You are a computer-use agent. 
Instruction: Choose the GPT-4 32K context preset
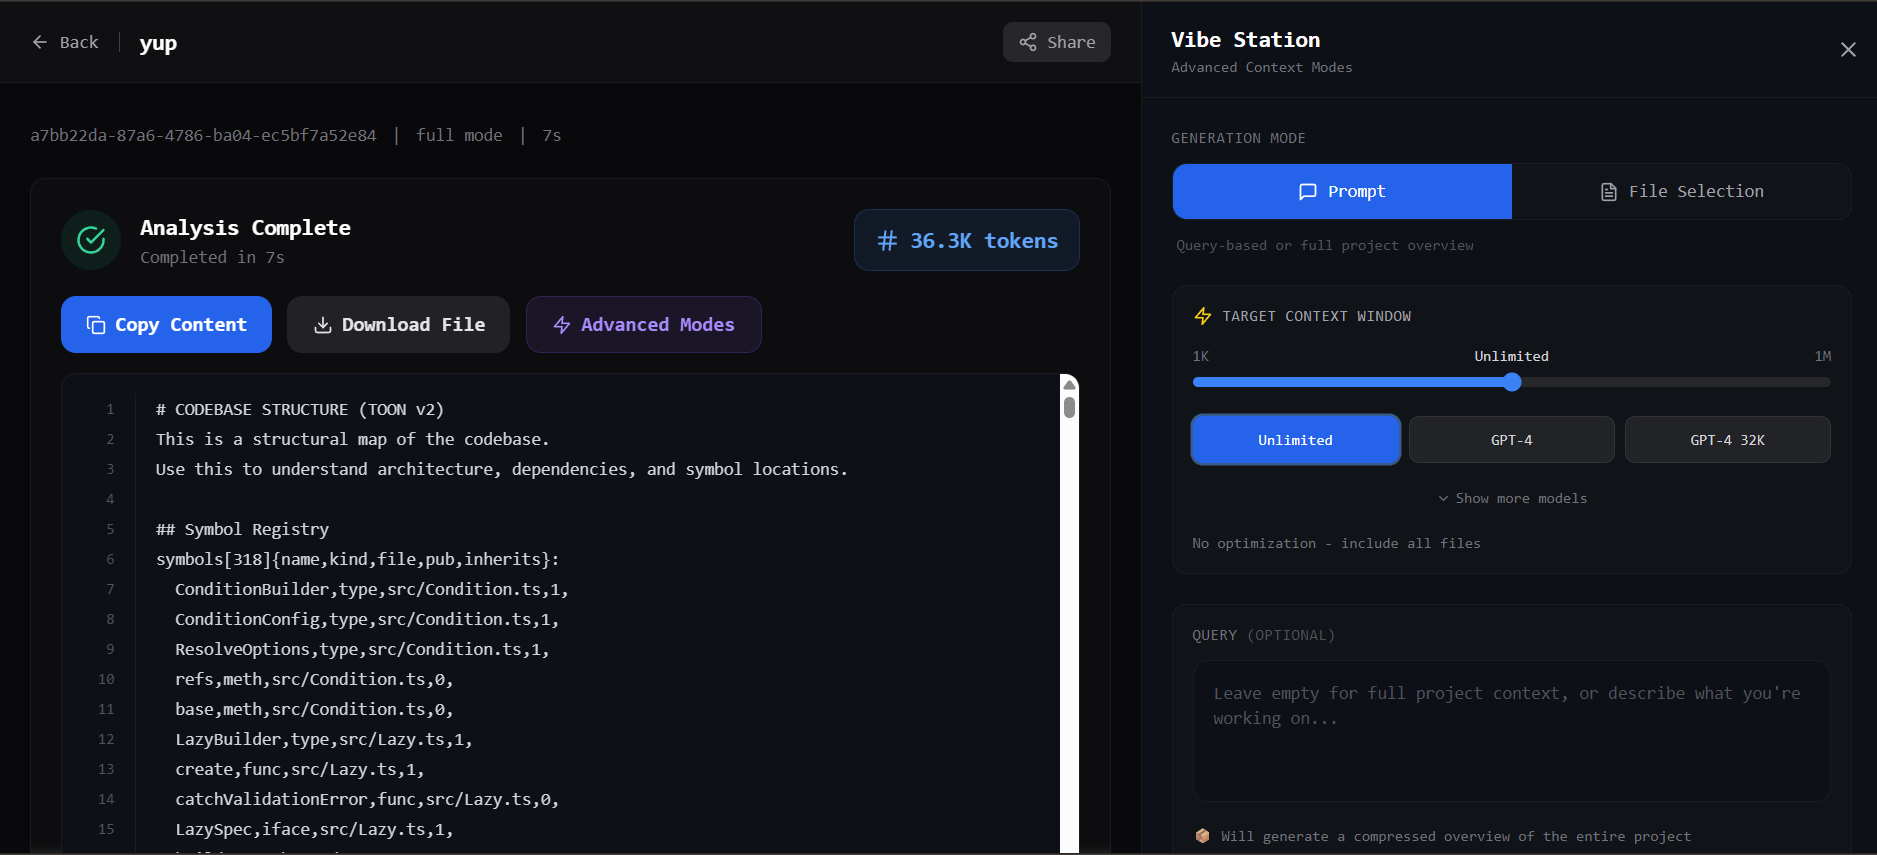coord(1728,440)
